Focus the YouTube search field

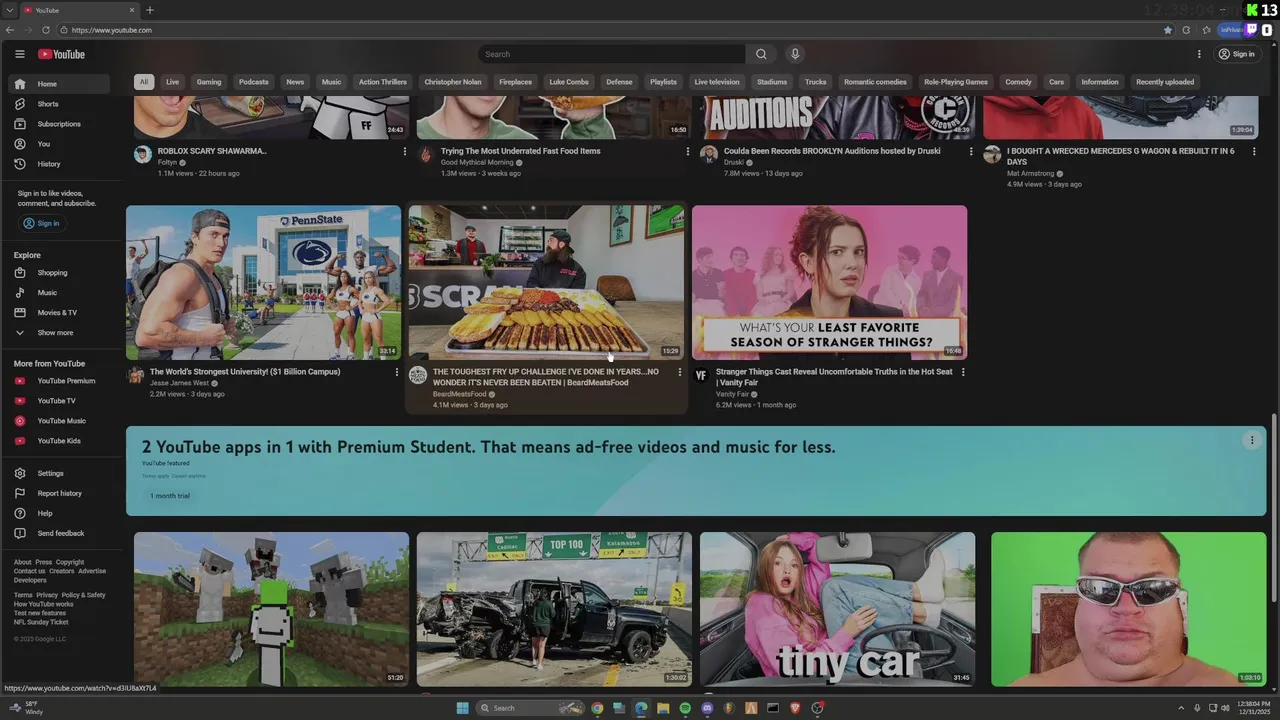(x=612, y=54)
